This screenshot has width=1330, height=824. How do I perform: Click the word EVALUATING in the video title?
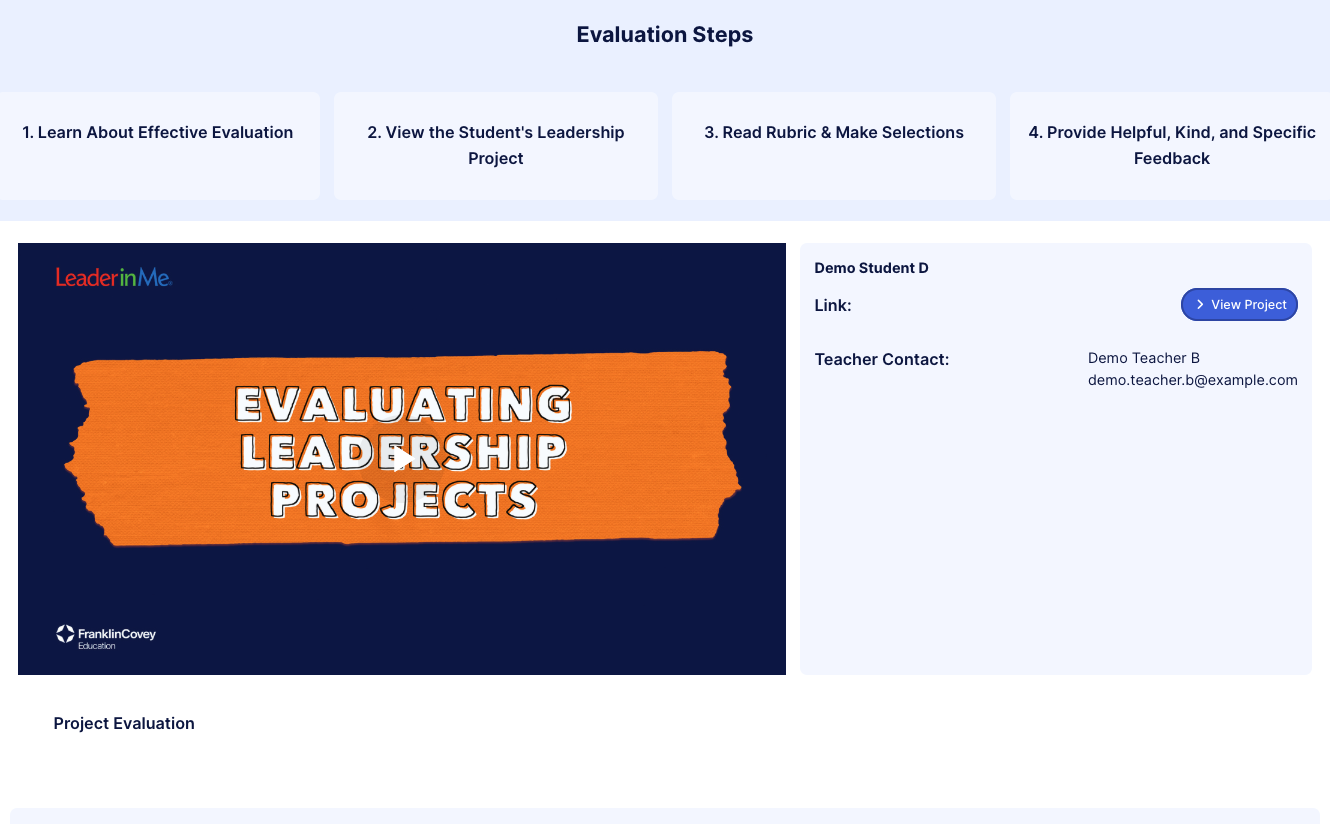(402, 404)
